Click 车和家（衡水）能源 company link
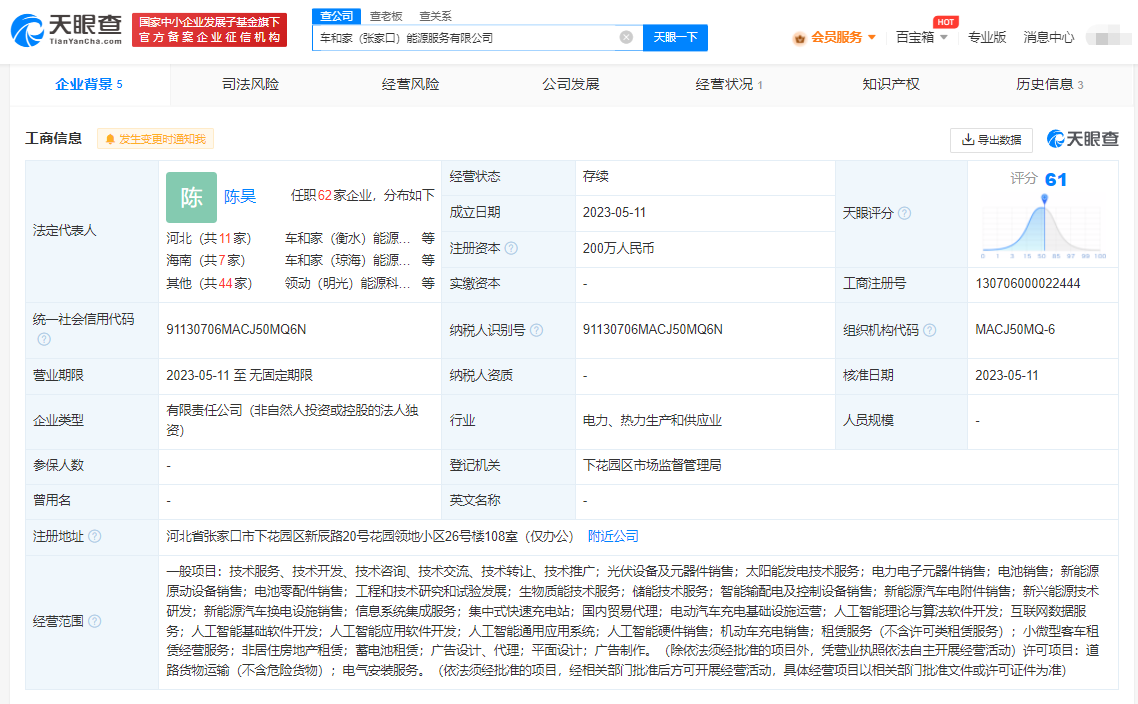This screenshot has width=1138, height=704. pyautogui.click(x=348, y=239)
